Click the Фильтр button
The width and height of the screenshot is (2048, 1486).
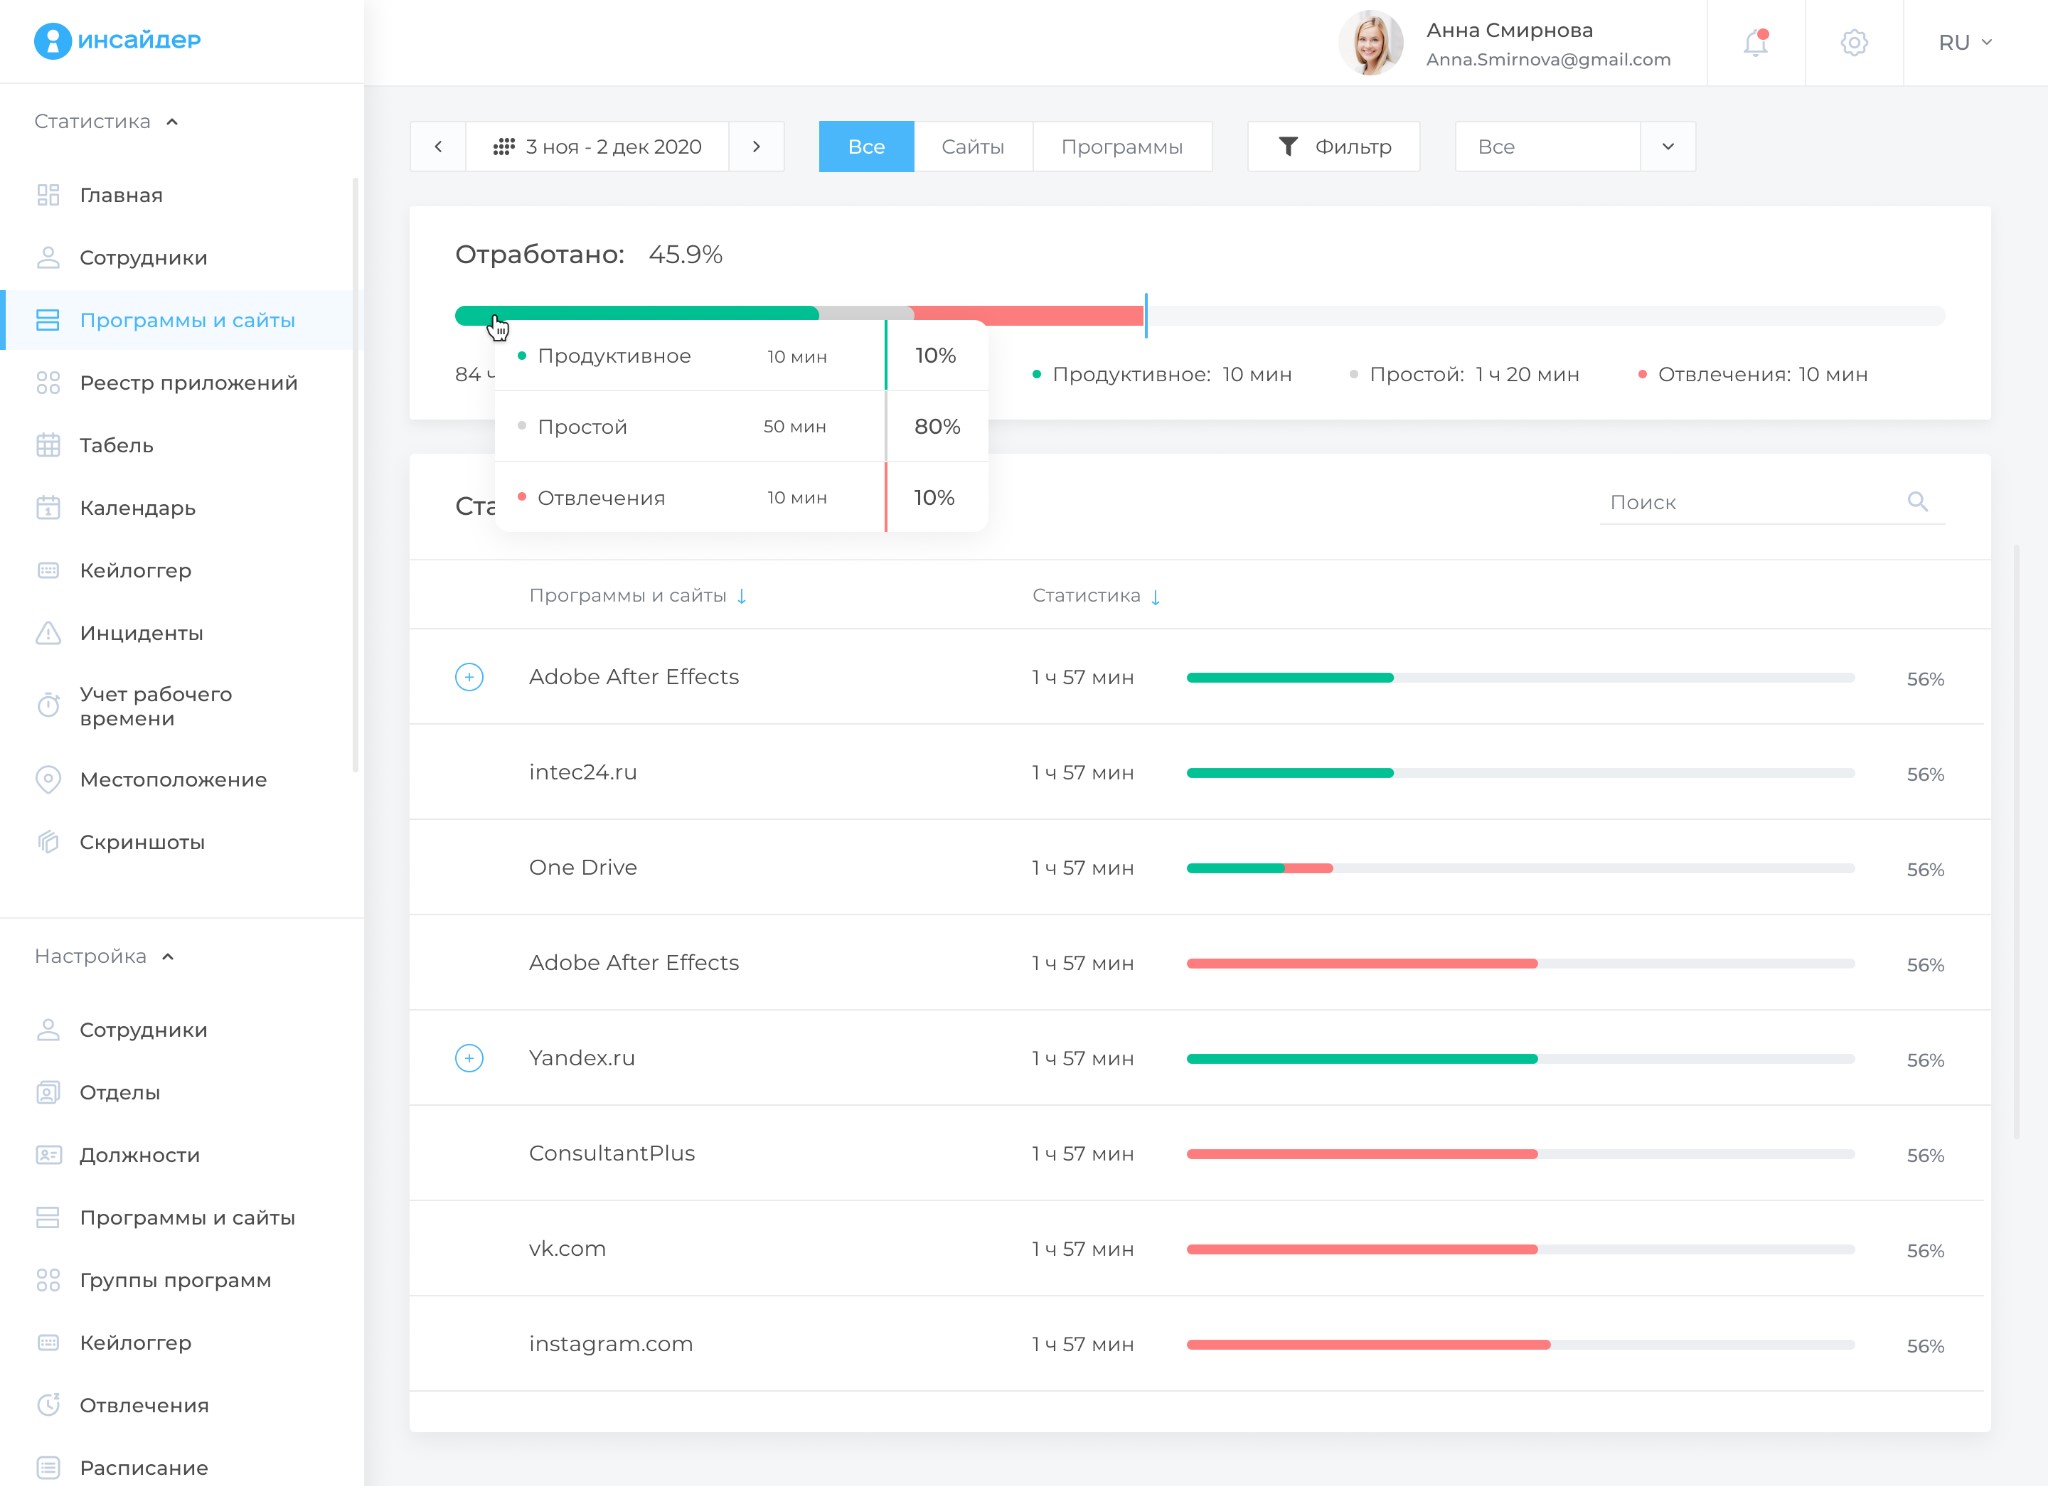point(1333,147)
